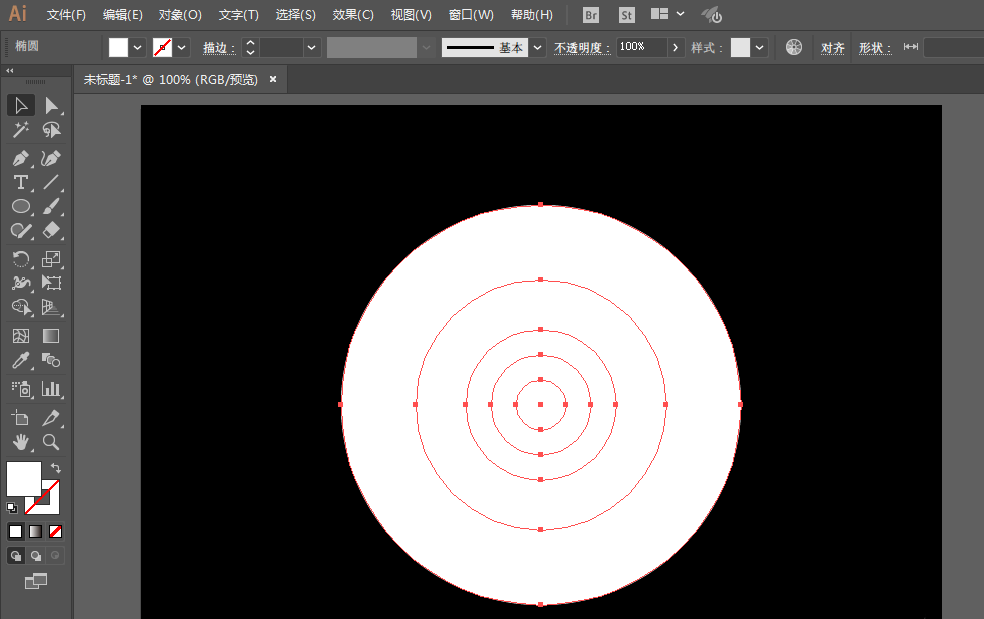Select the Zoom magnifier tool
The image size is (984, 619).
[51, 441]
